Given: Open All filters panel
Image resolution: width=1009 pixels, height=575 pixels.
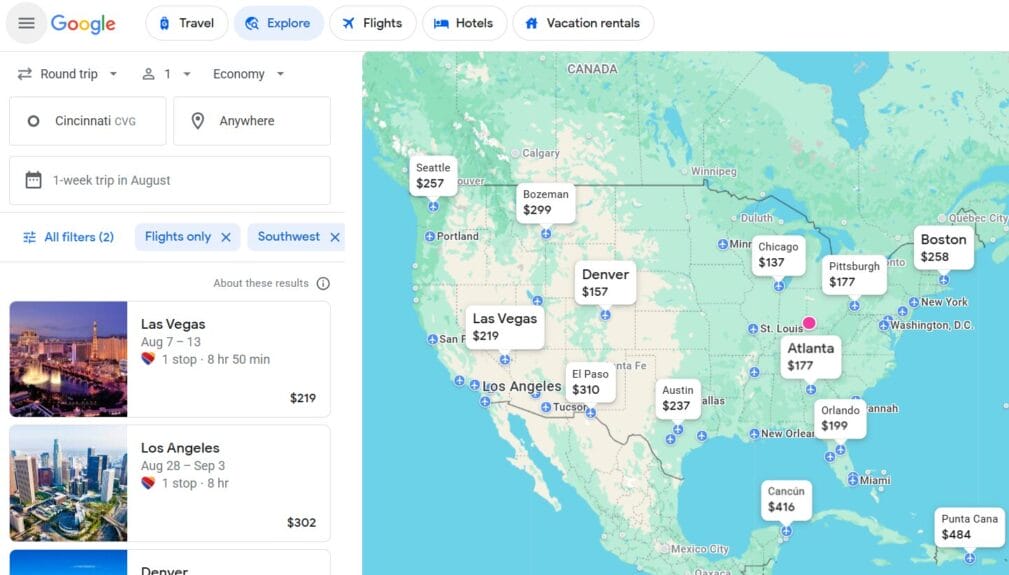Looking at the screenshot, I should pyautogui.click(x=68, y=237).
